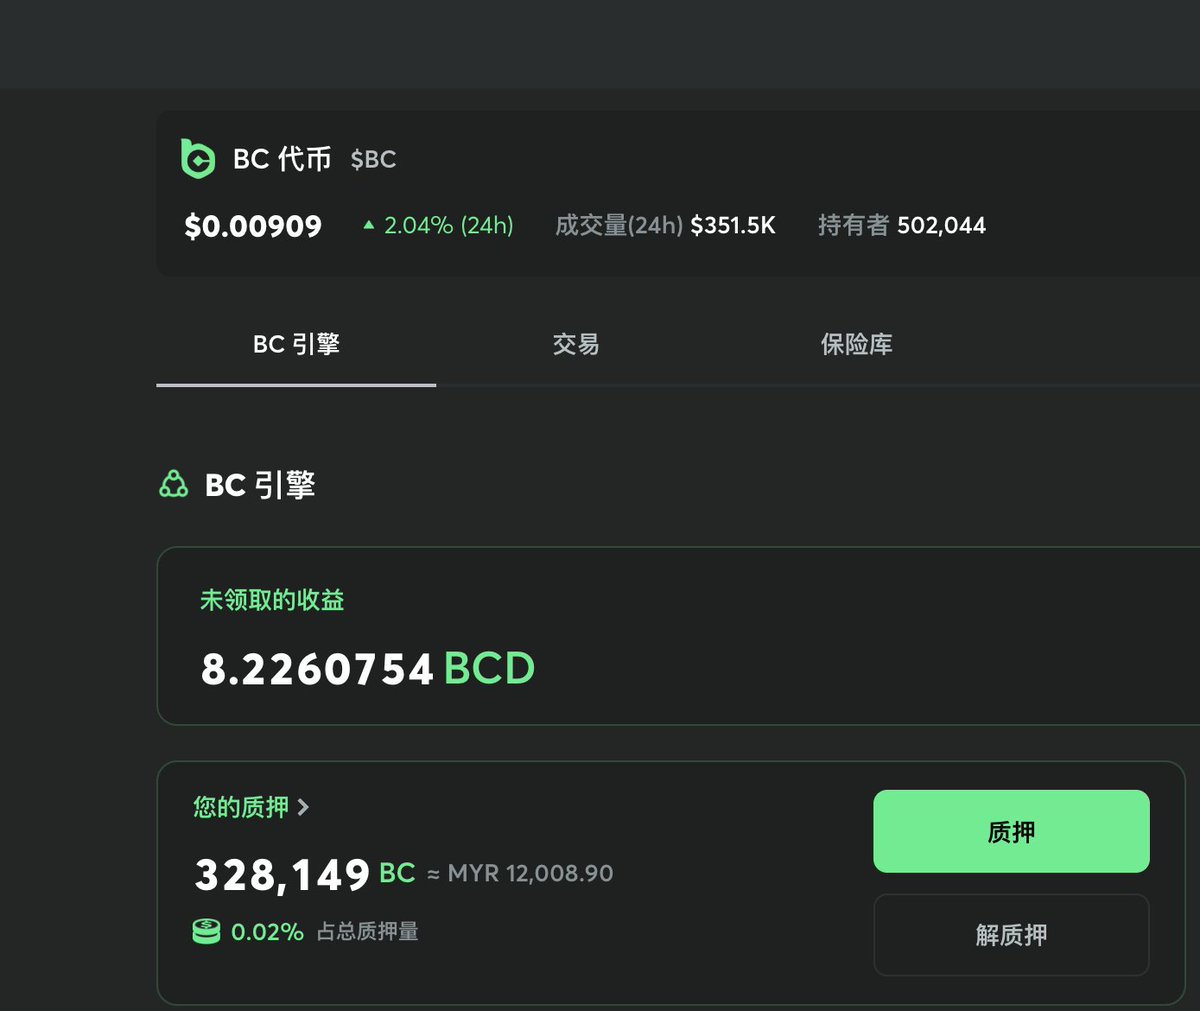The width and height of the screenshot is (1200, 1011).
Task: Click the 解质押 button
Action: click(x=1011, y=935)
